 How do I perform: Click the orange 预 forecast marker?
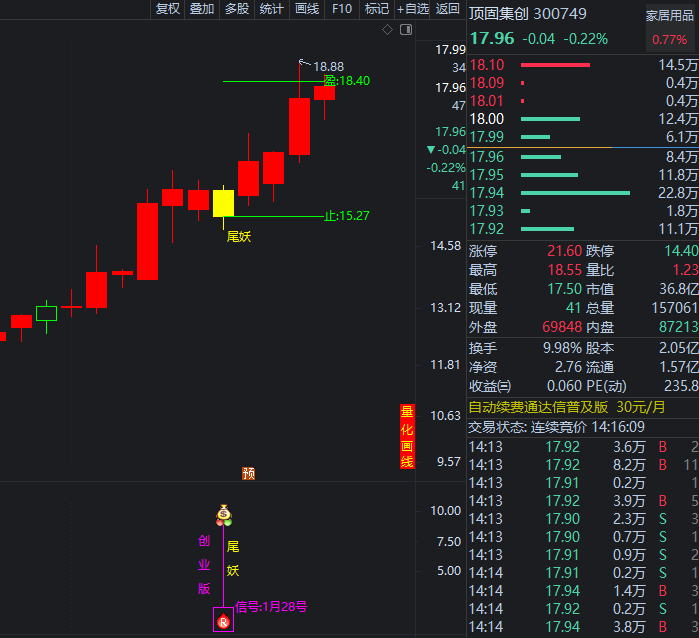tap(248, 473)
